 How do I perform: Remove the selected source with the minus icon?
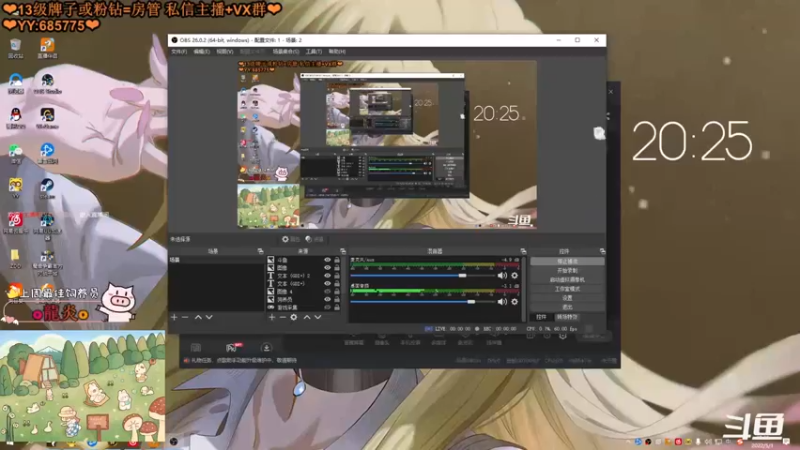point(283,317)
